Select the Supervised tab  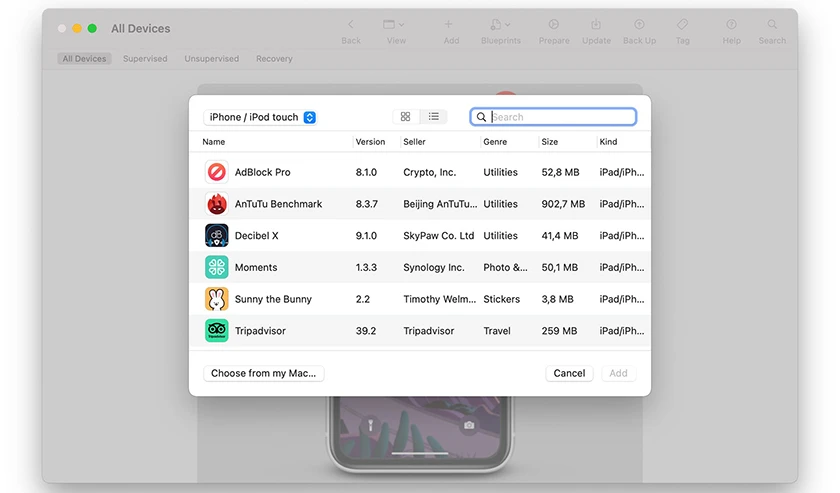click(x=145, y=58)
